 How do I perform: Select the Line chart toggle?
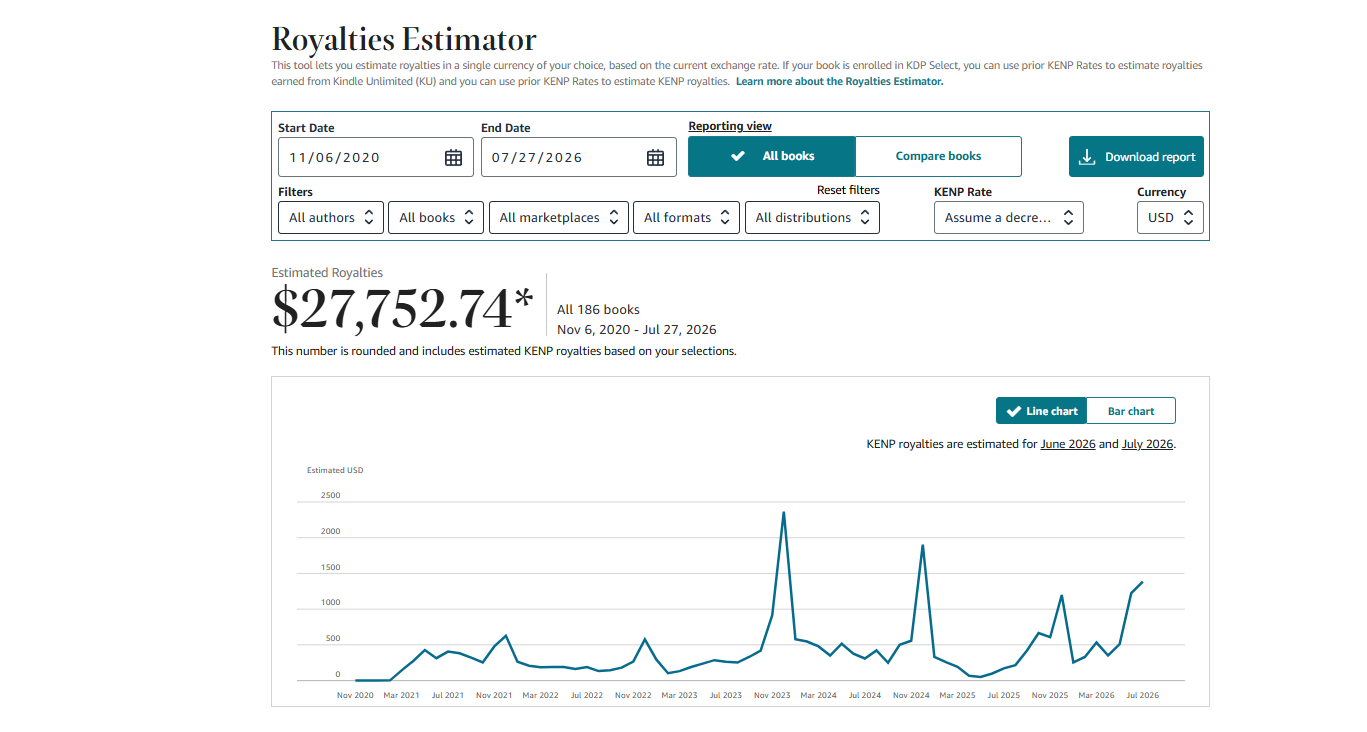(x=1041, y=411)
